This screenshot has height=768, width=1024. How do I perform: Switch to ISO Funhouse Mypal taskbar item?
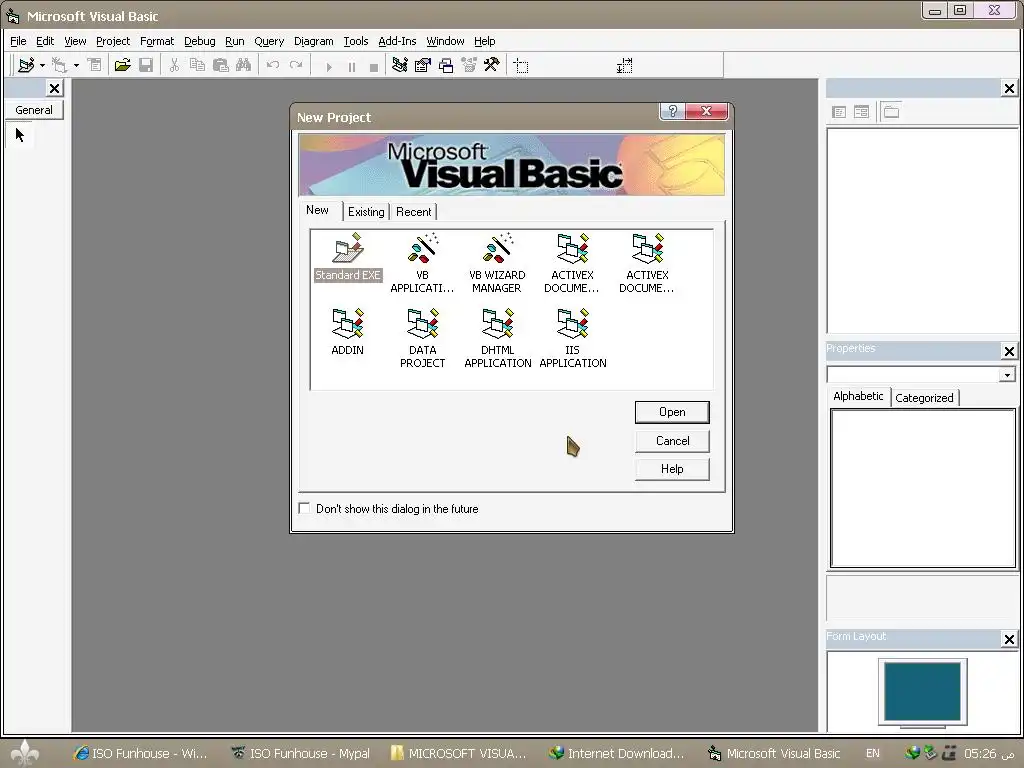[301, 753]
